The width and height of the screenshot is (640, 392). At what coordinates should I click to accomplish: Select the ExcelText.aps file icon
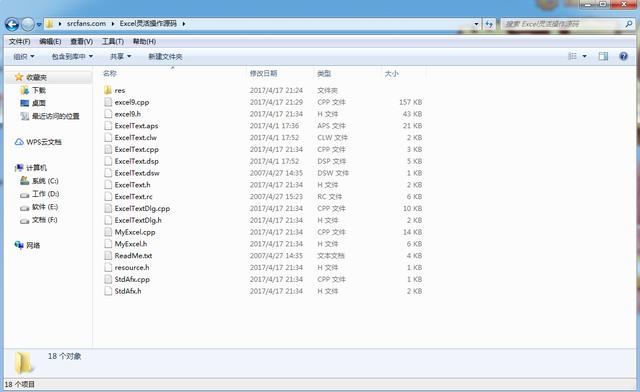(x=108, y=126)
